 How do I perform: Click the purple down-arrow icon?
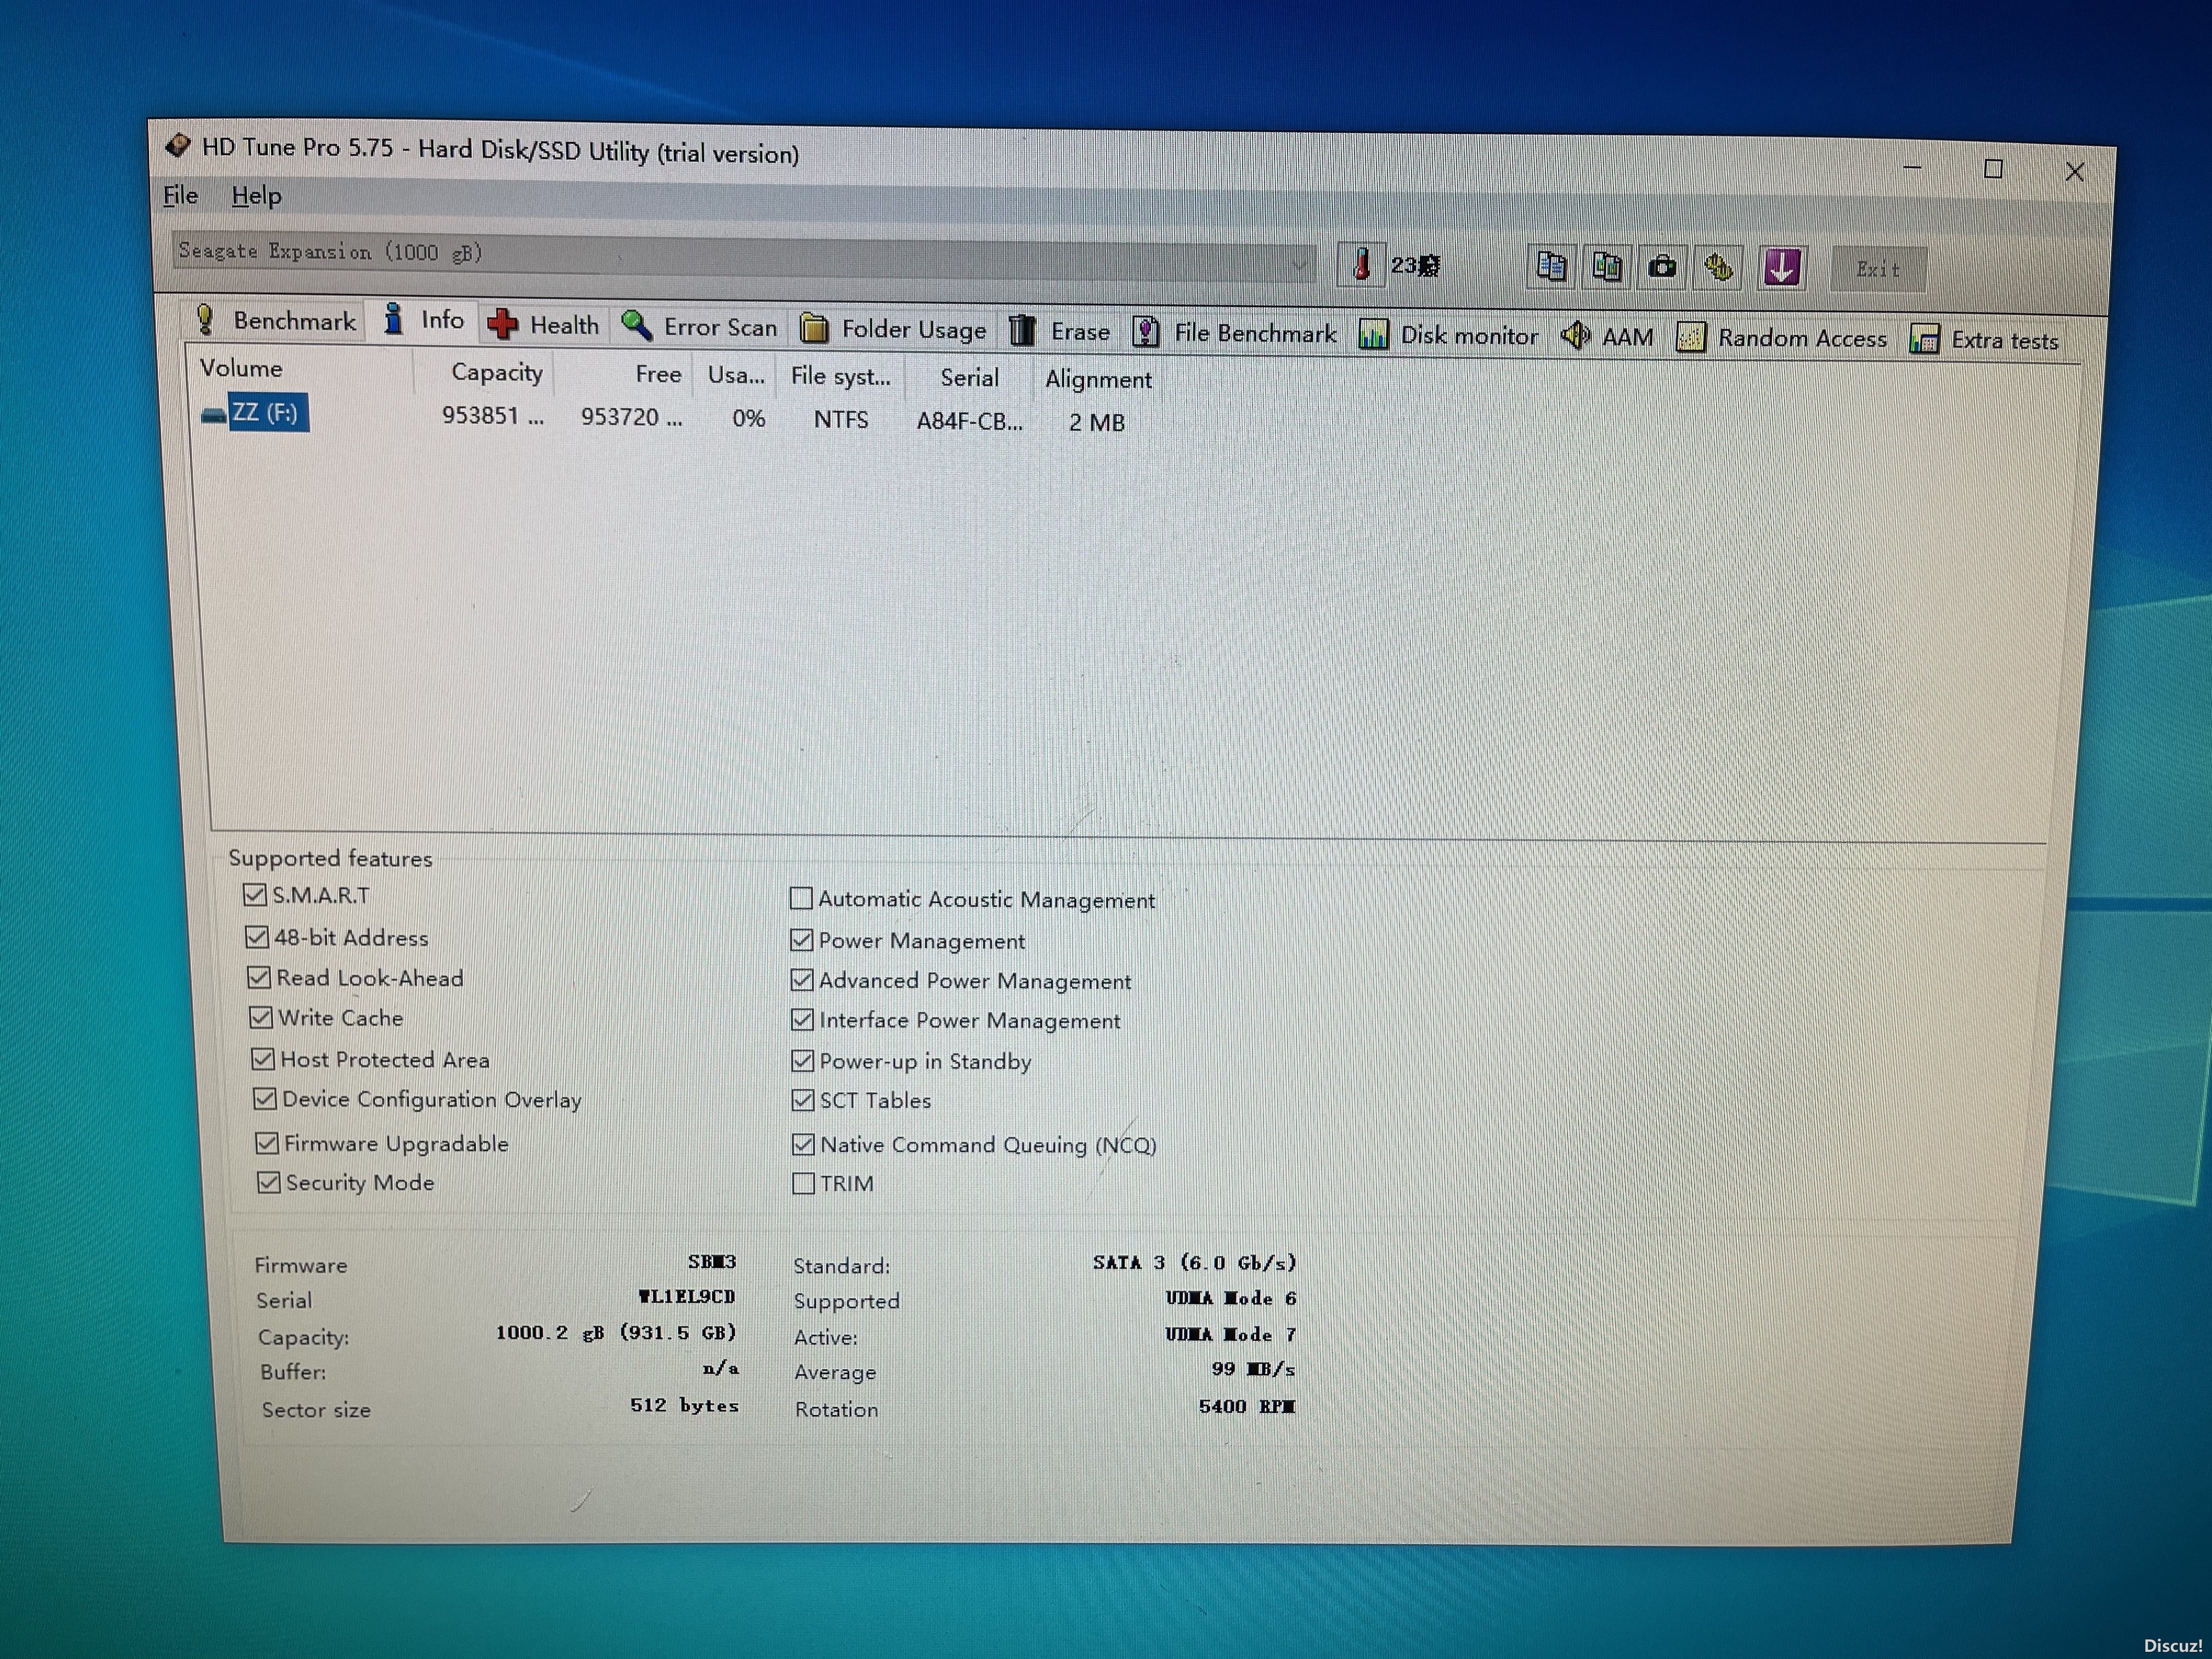[x=1781, y=268]
